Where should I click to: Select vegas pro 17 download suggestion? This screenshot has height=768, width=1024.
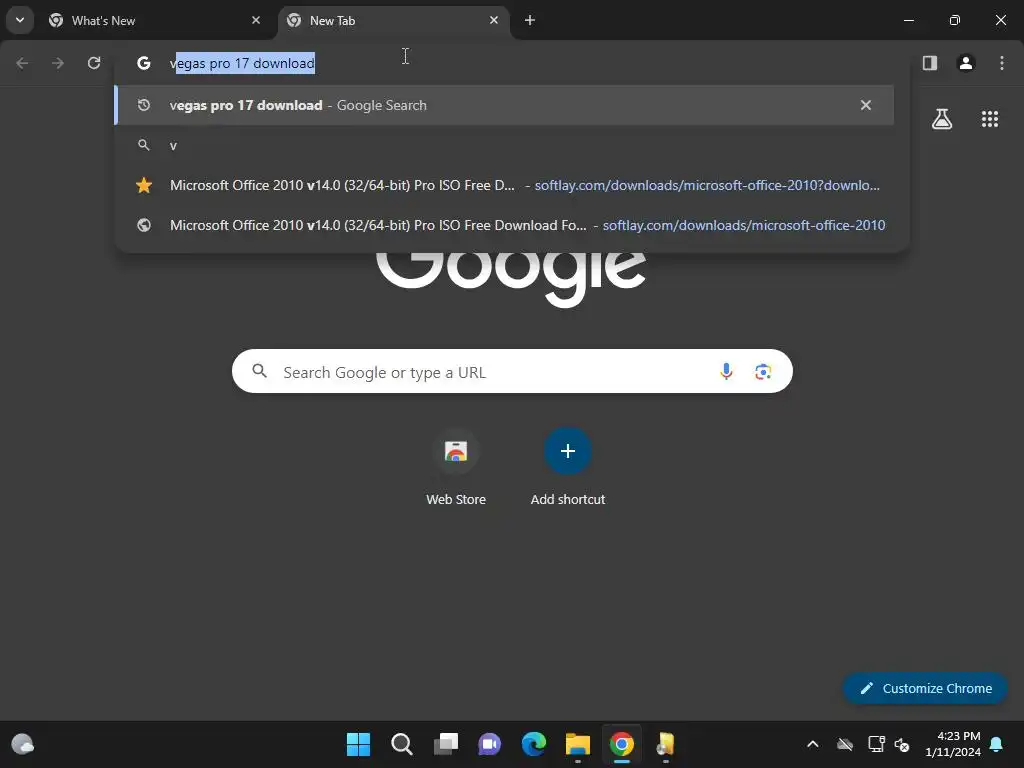pyautogui.click(x=504, y=105)
